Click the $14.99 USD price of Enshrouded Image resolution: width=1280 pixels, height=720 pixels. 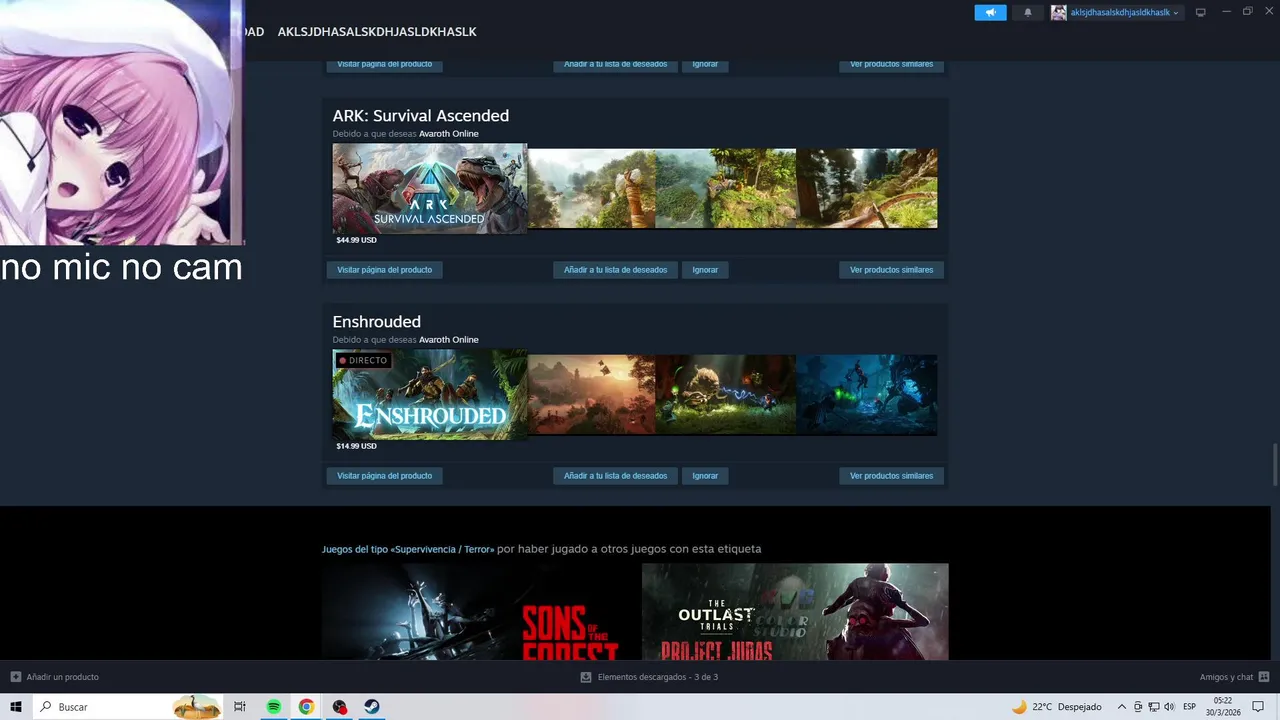click(356, 446)
